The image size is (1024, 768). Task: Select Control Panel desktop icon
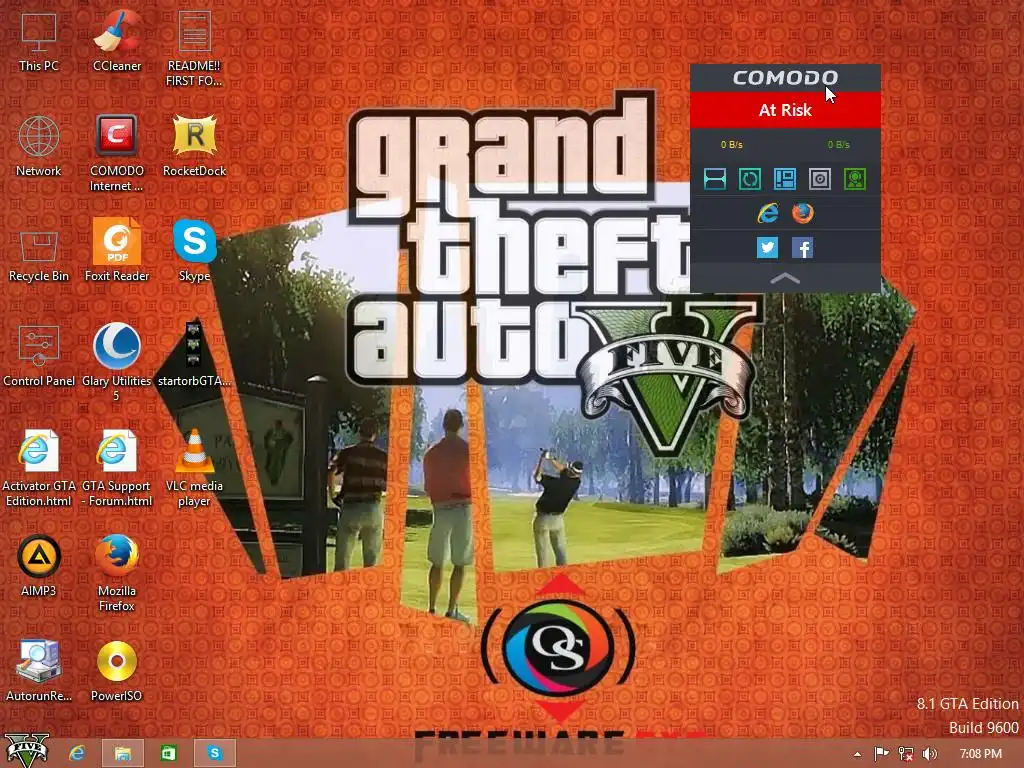tap(39, 356)
